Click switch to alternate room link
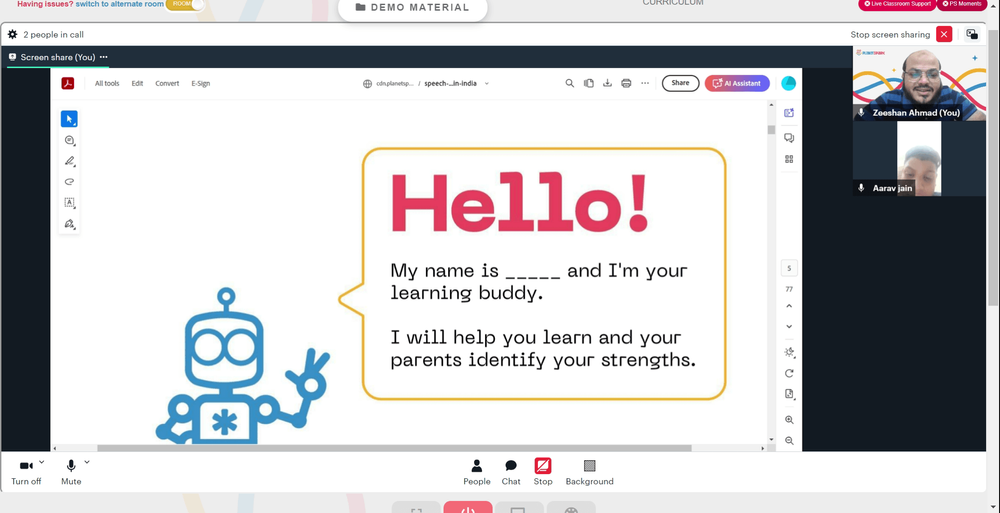Screen dimensions: 1000x513 click(x=119, y=4)
